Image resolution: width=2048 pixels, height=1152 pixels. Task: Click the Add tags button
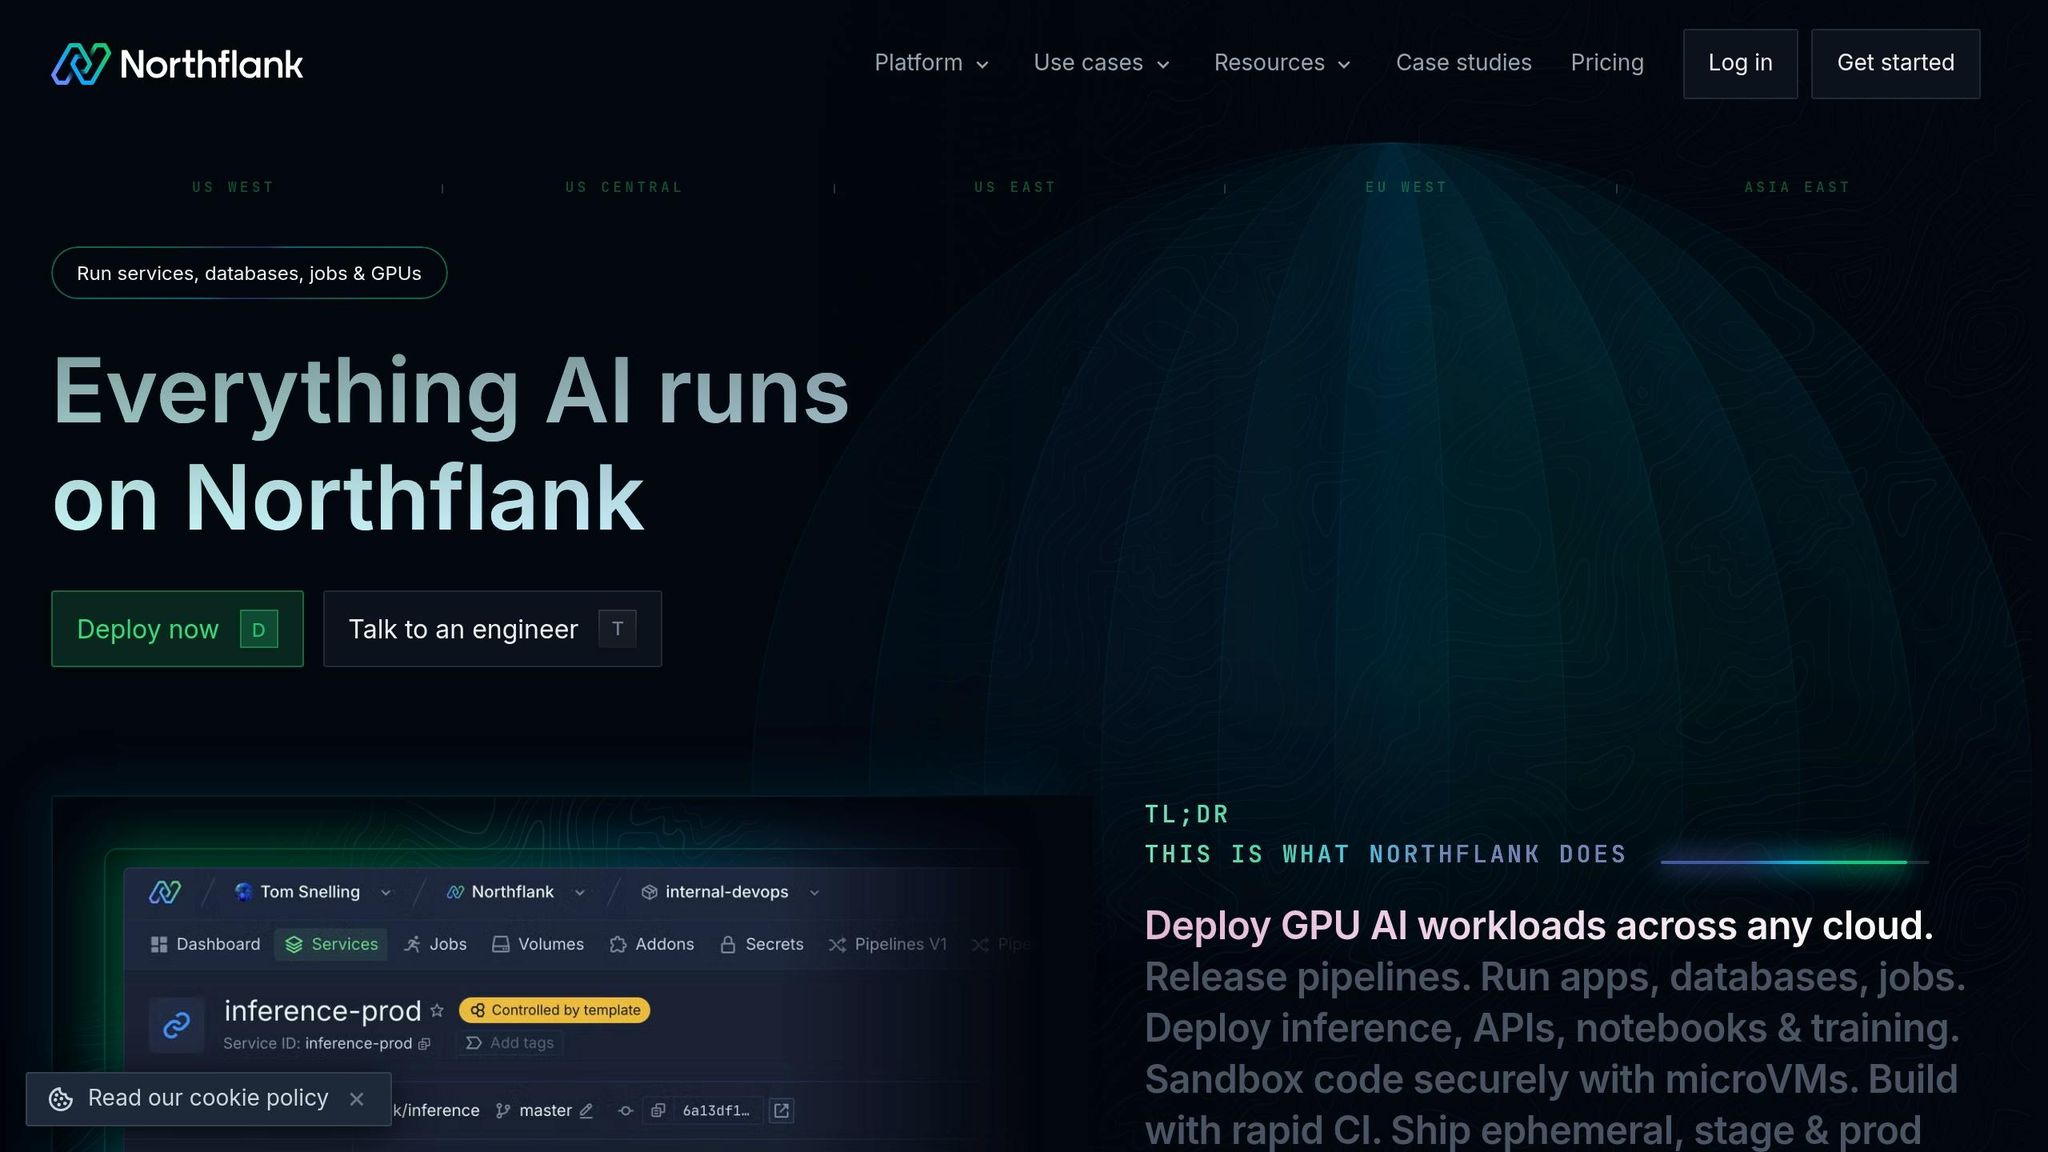[510, 1043]
